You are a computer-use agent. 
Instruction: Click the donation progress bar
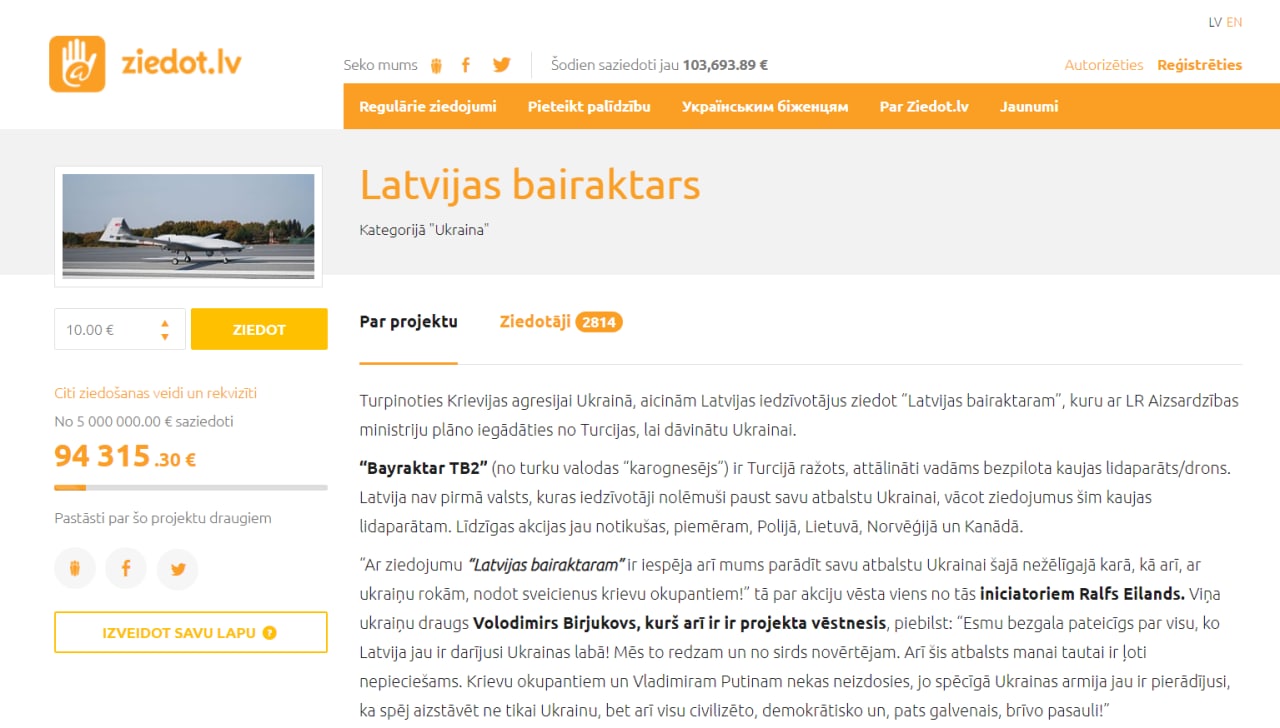(x=190, y=488)
